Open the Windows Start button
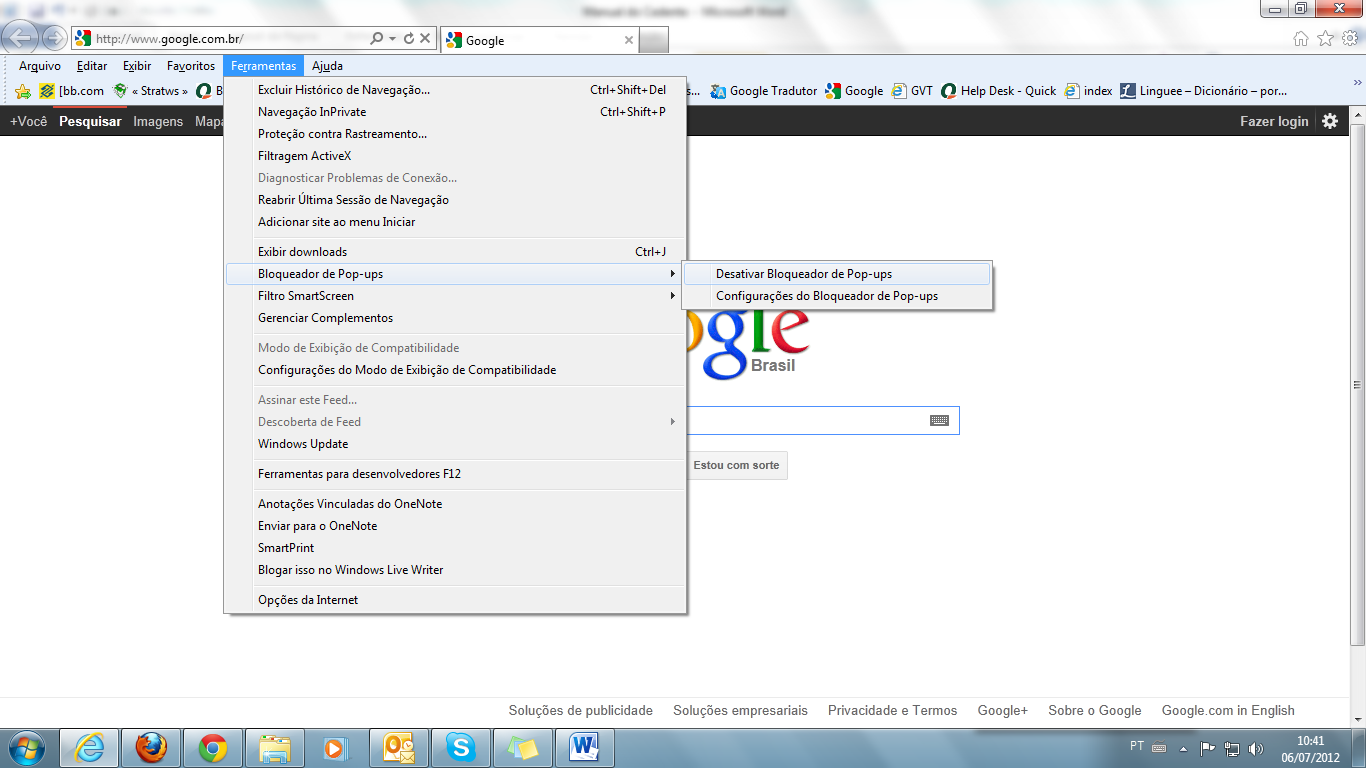 [x=25, y=747]
